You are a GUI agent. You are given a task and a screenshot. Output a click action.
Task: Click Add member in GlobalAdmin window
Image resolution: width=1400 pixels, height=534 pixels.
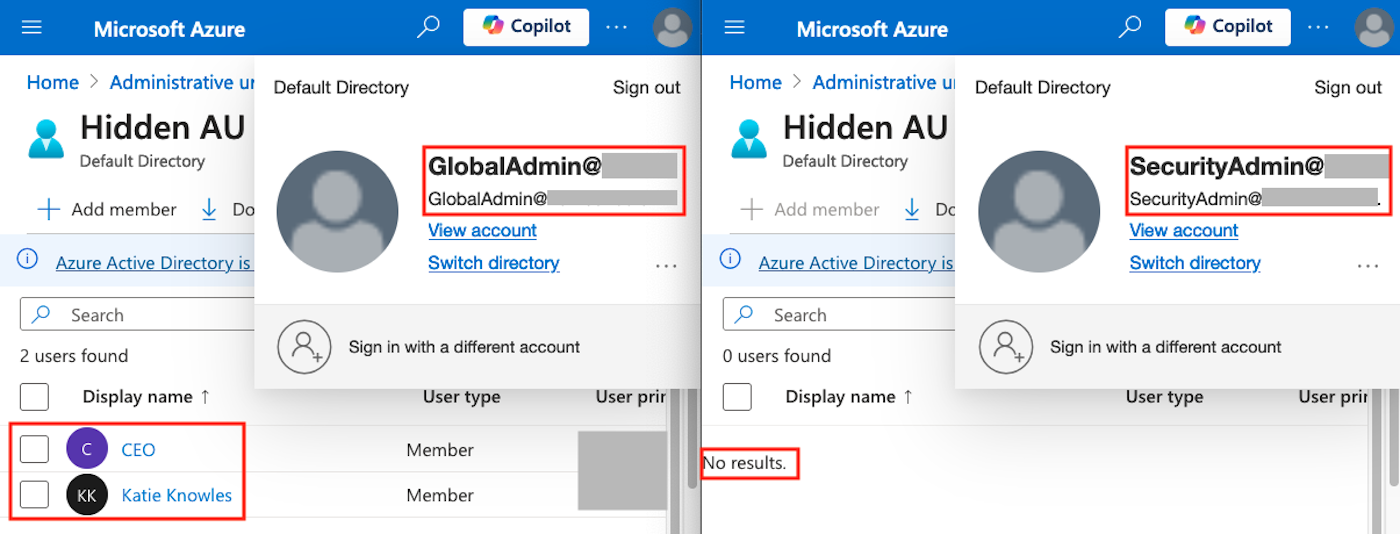coord(107,210)
